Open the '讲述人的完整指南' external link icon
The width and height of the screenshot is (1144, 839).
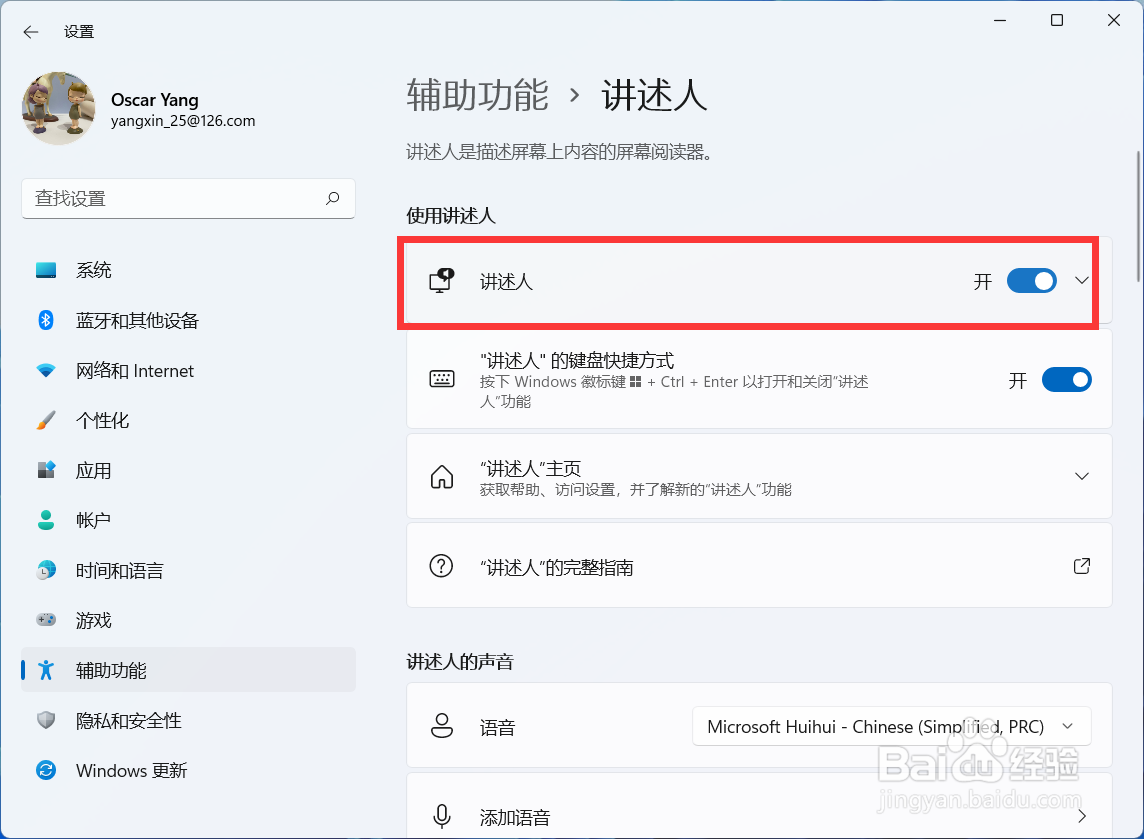coord(1081,565)
